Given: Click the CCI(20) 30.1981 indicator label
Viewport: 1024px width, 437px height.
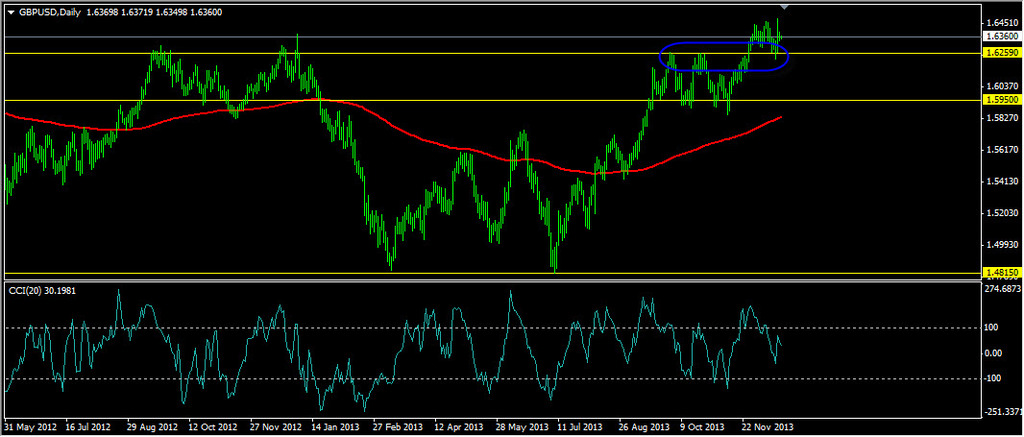Looking at the screenshot, I should (x=42, y=291).
